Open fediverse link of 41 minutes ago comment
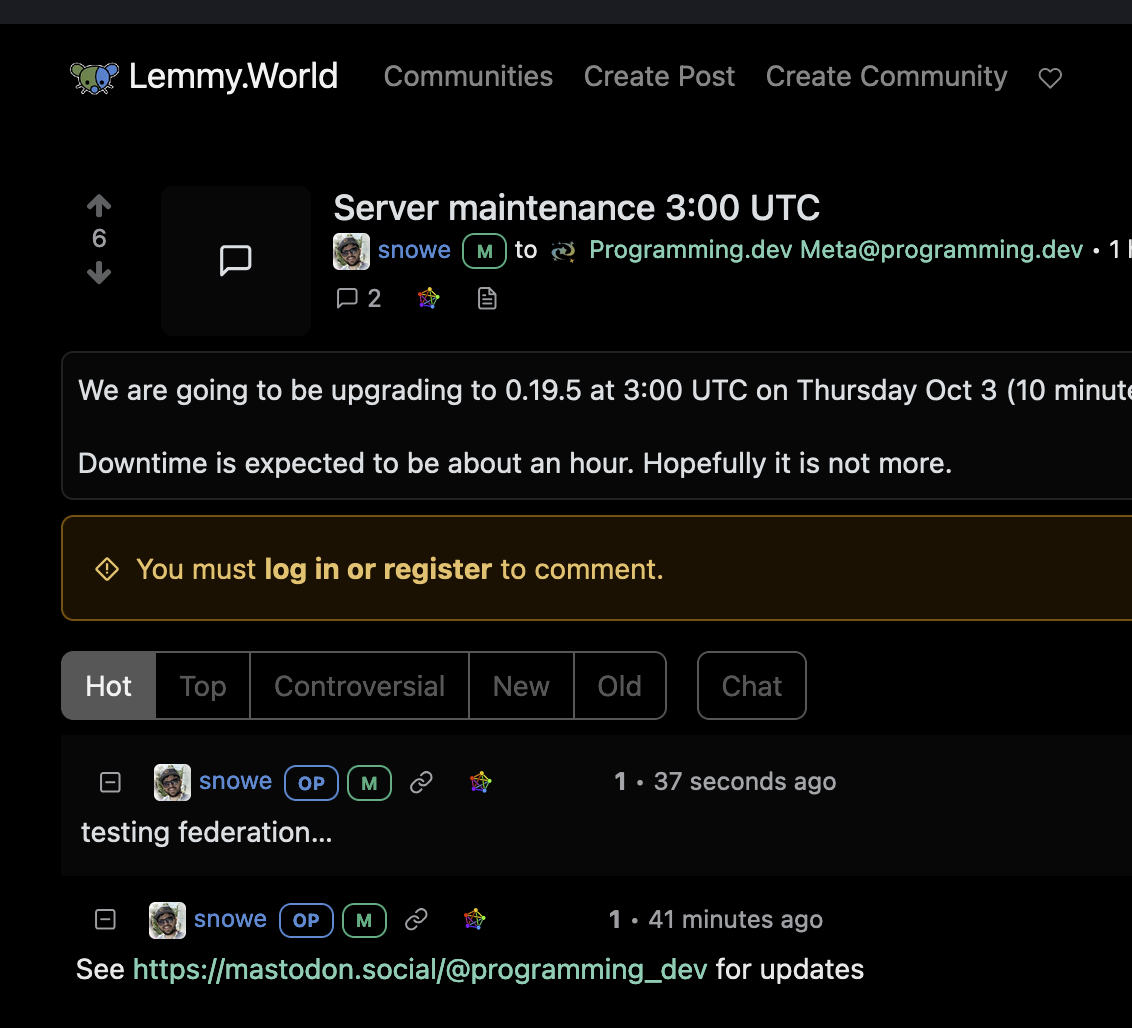This screenshot has width=1132, height=1028. click(x=474, y=920)
